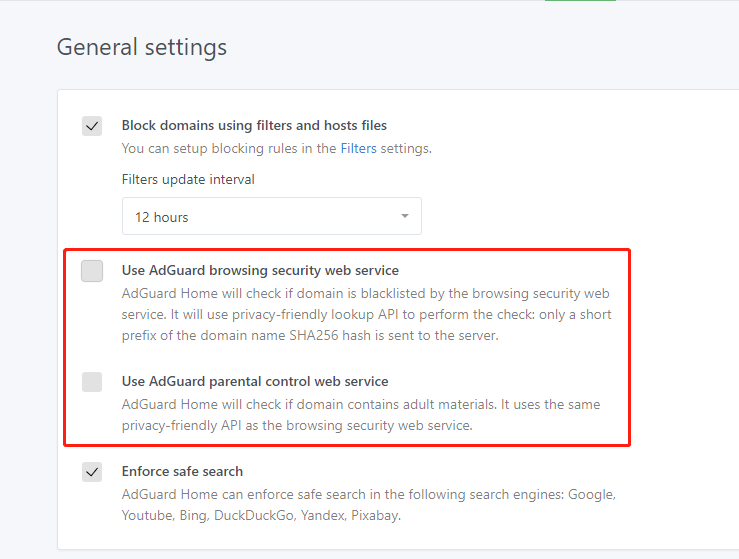Click the '12 hours' selected value text

pyautogui.click(x=162, y=217)
